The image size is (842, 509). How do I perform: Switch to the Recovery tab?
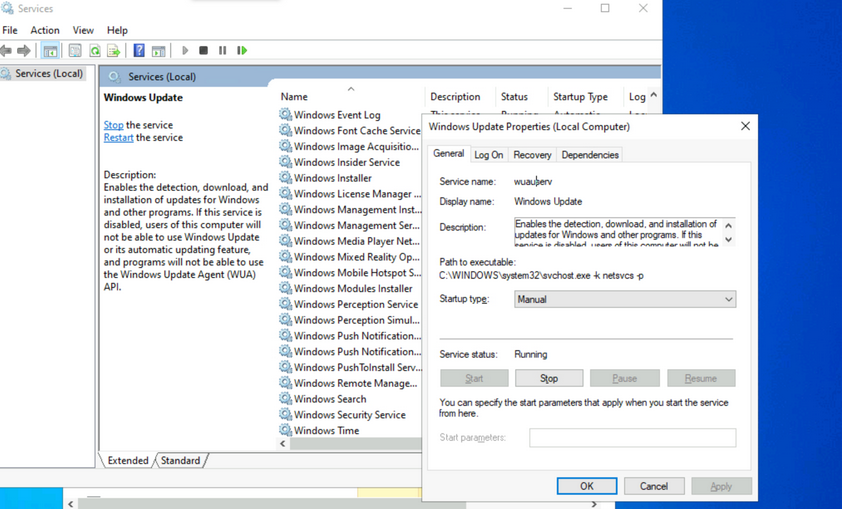click(x=532, y=155)
